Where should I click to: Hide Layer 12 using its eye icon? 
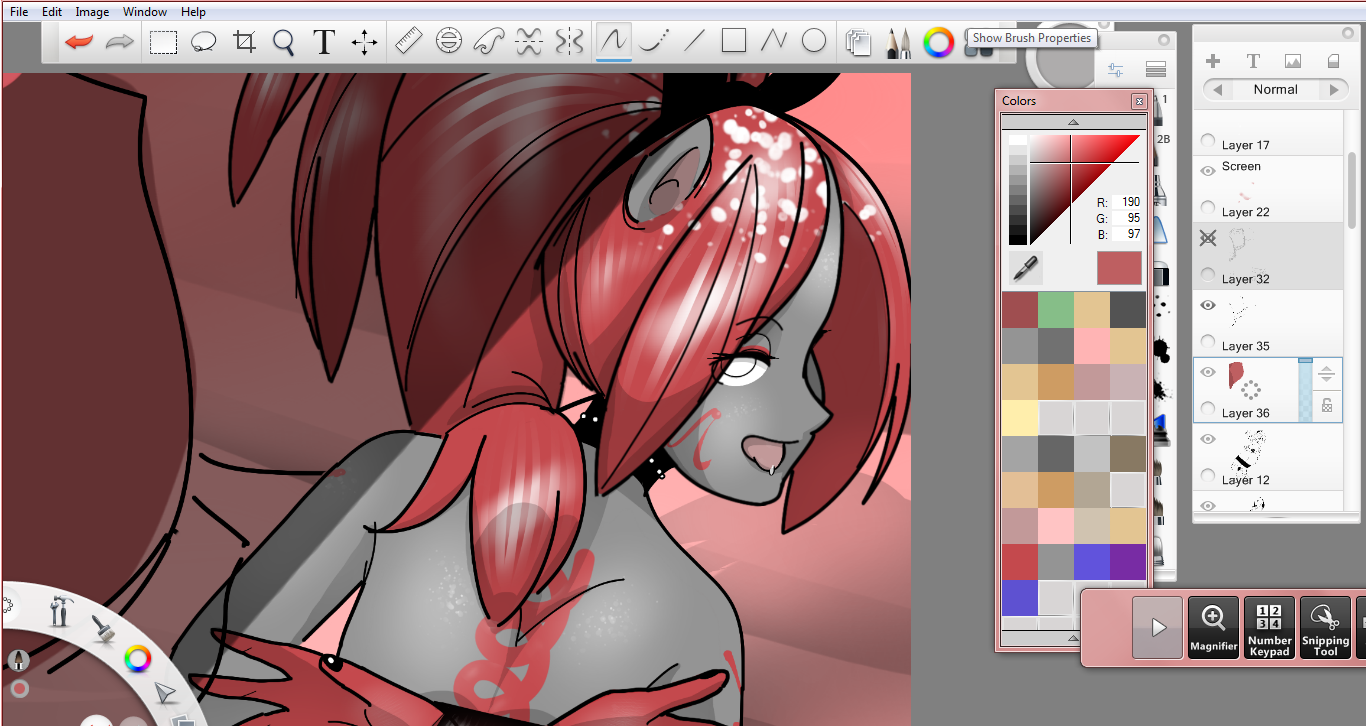tap(1208, 439)
